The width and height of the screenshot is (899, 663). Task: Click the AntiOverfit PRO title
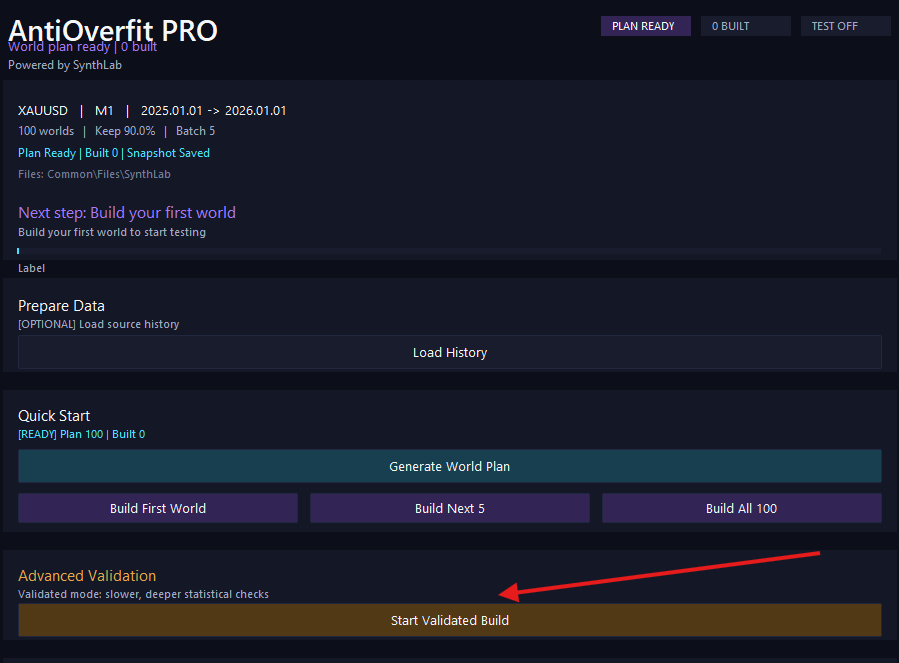(113, 29)
